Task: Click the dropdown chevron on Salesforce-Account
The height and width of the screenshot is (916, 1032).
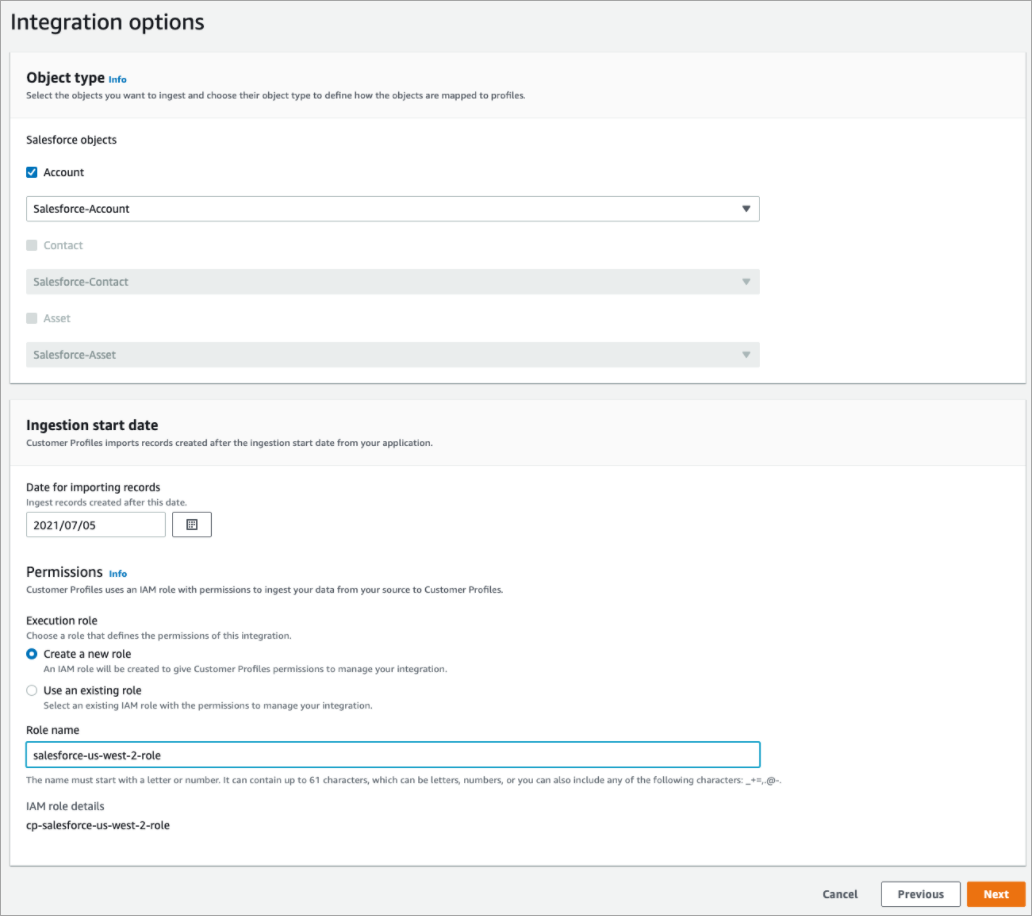Action: [746, 208]
